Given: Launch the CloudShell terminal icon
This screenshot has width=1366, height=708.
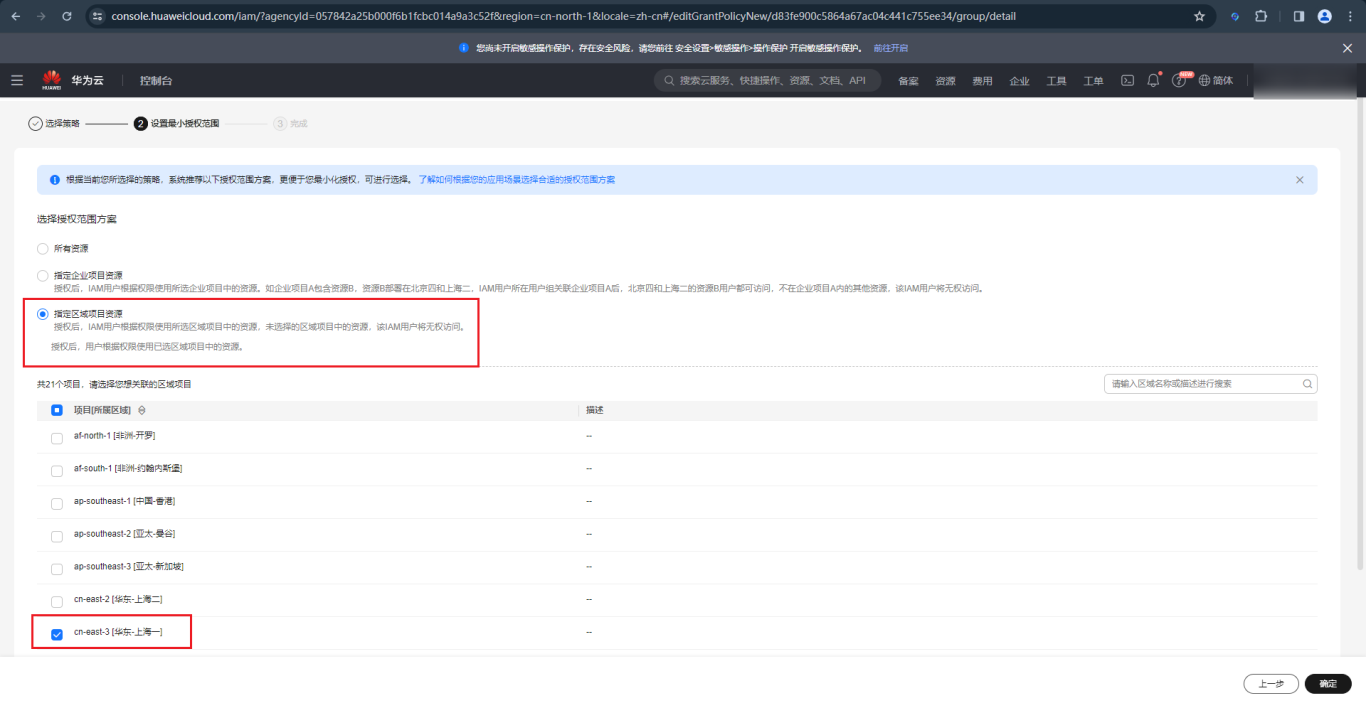Looking at the screenshot, I should click(x=1127, y=81).
